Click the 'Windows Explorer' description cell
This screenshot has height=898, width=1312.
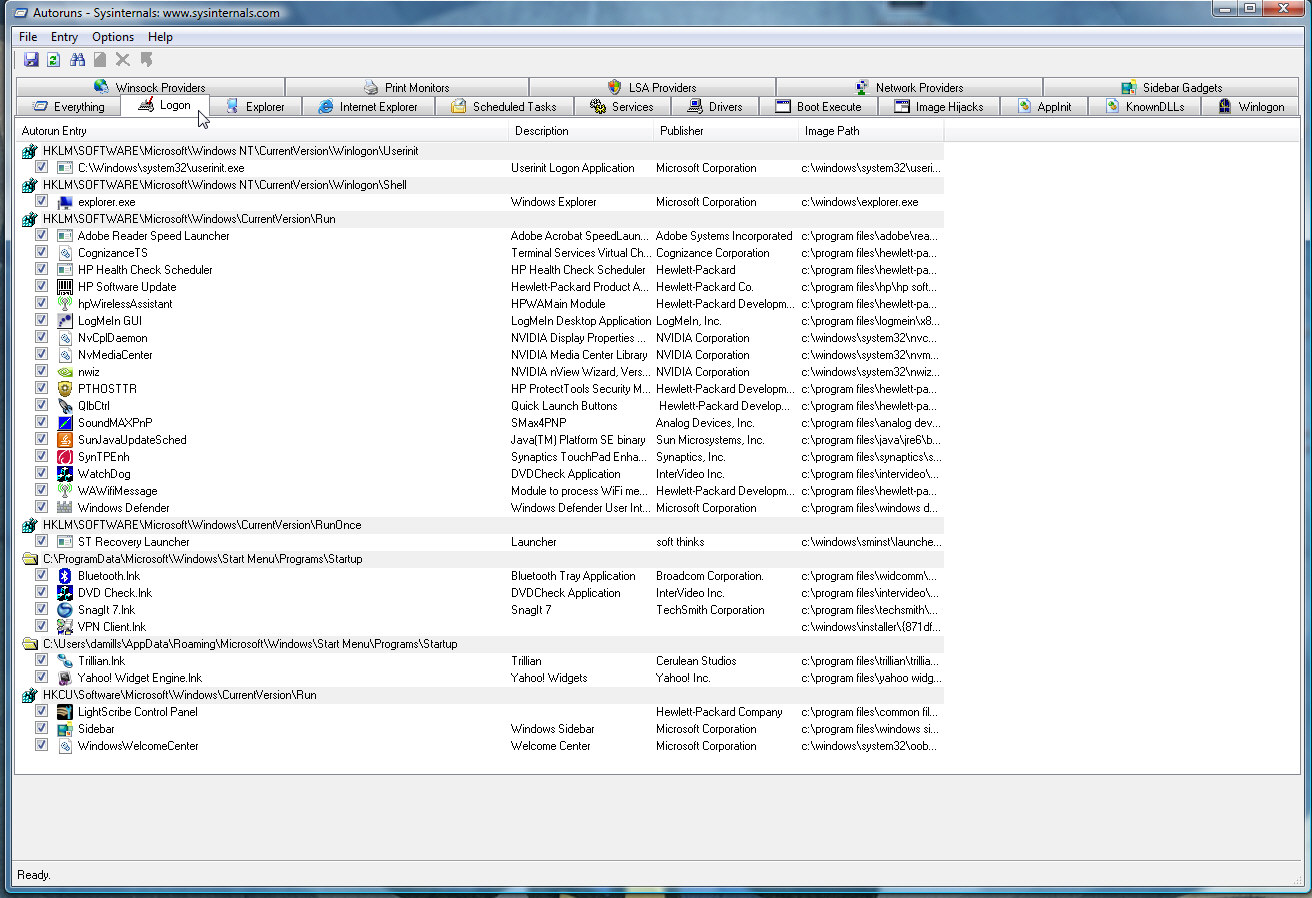[x=554, y=202]
